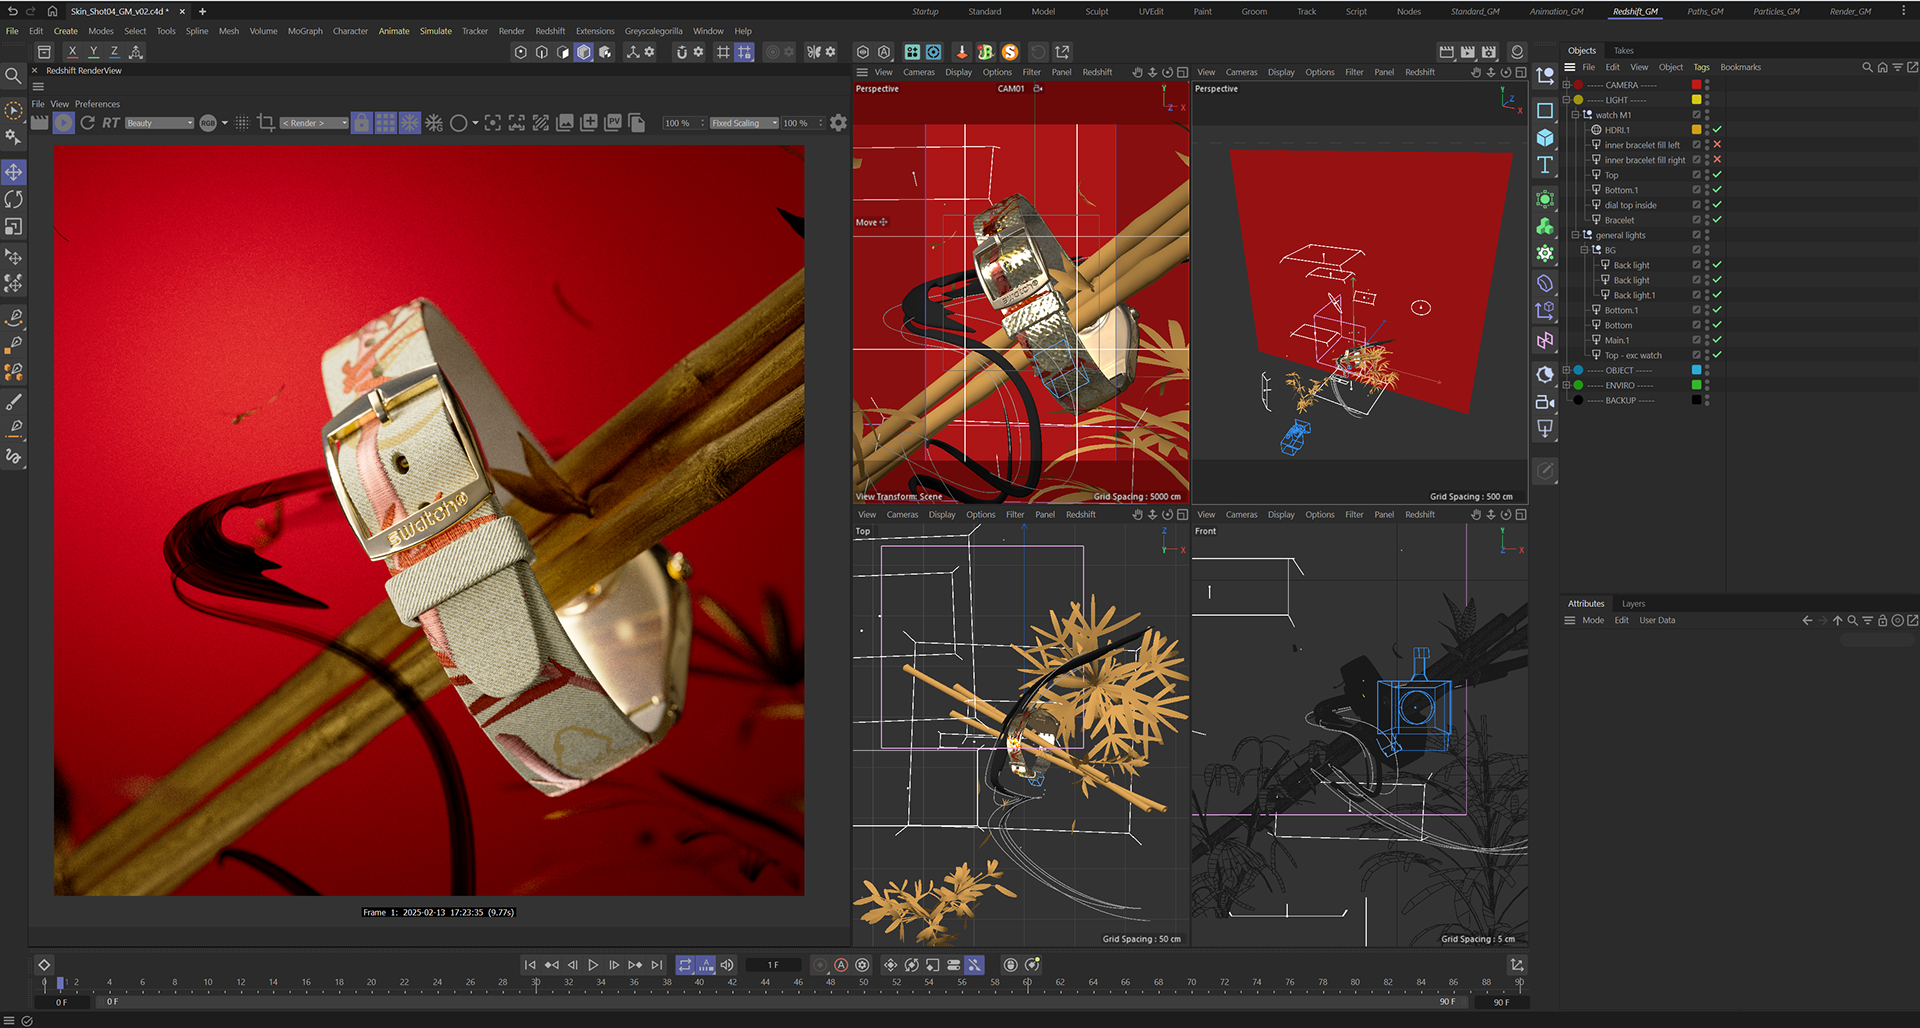Collapse the LIGHT group in object tree
The height and width of the screenshot is (1028, 1920).
click(x=1566, y=100)
